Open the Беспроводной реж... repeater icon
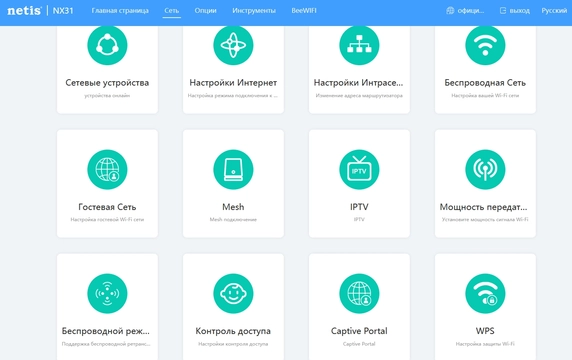The height and width of the screenshot is (360, 572). pos(107,294)
